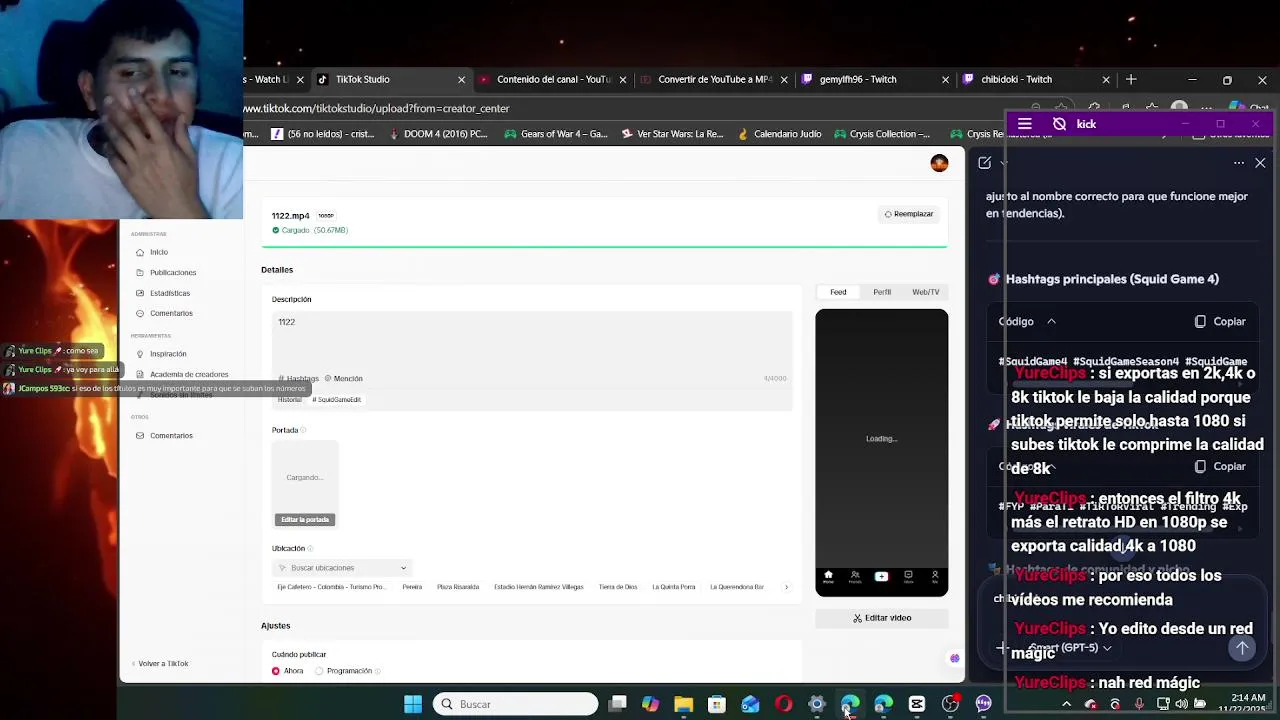Screen dimensions: 1280x720
Task: Show hidden system tray icons
Action: tap(1066, 704)
